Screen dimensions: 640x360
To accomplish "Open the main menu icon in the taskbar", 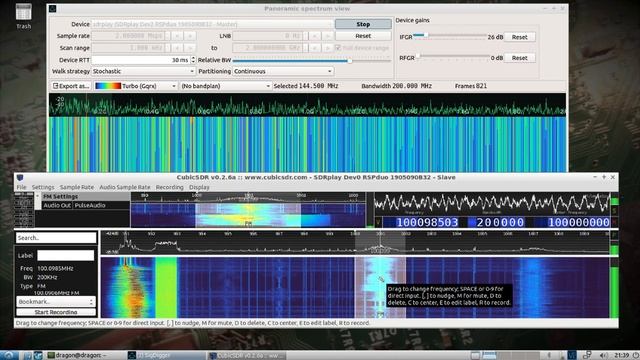I will [9, 355].
